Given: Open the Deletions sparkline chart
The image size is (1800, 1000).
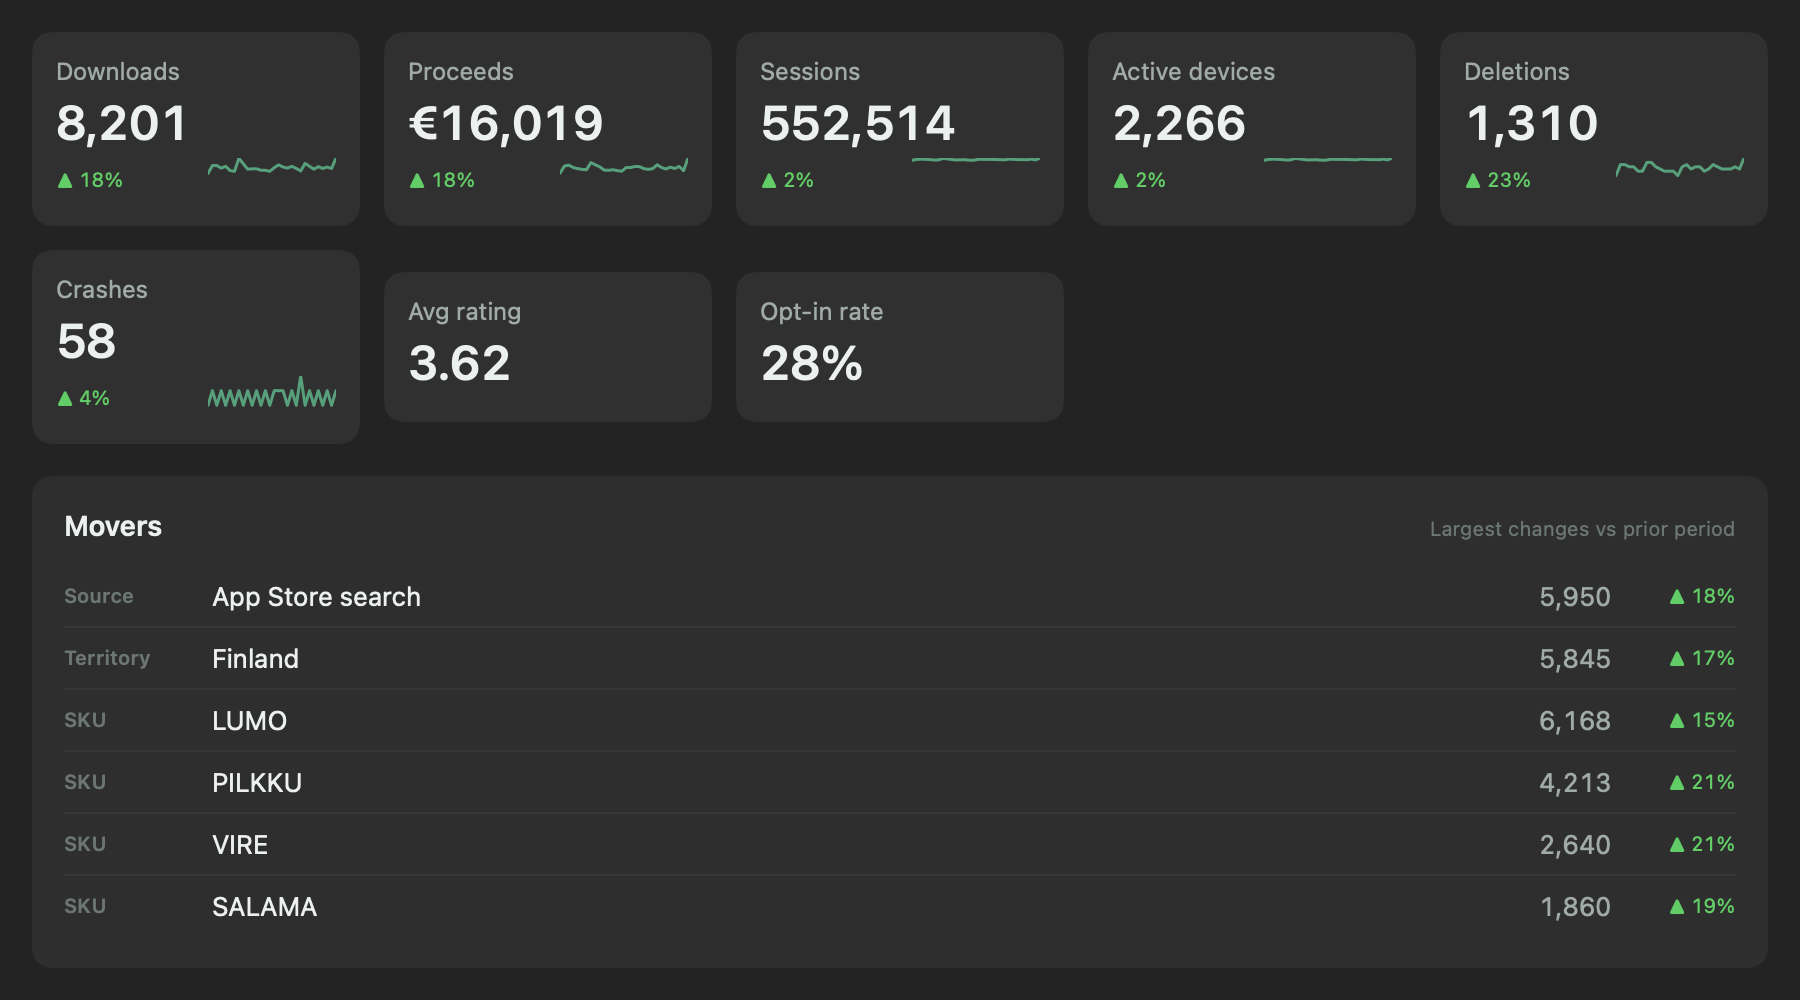Looking at the screenshot, I should point(1680,166).
